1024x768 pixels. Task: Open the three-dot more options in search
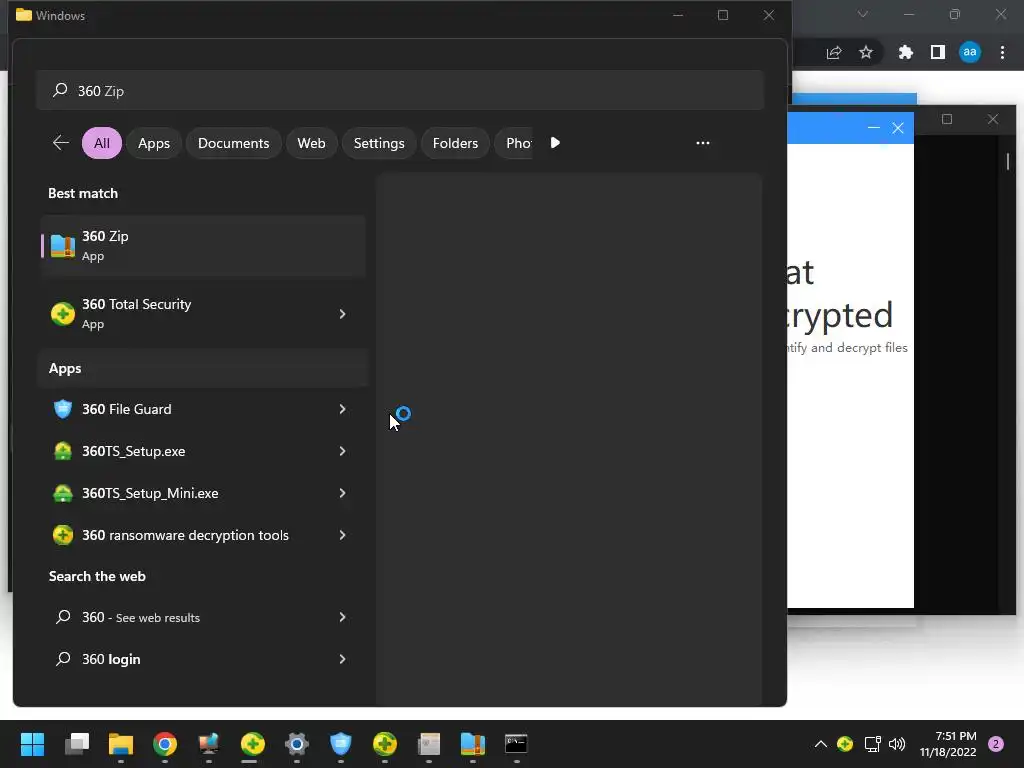pos(703,142)
